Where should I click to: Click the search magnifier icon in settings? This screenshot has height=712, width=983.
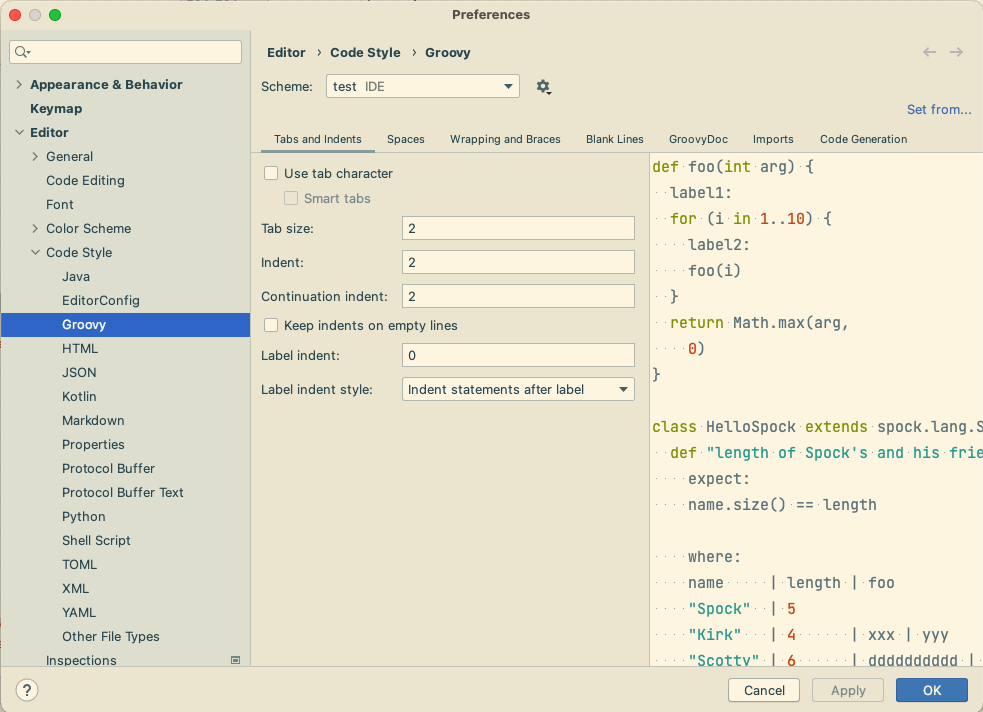pyautogui.click(x=22, y=52)
